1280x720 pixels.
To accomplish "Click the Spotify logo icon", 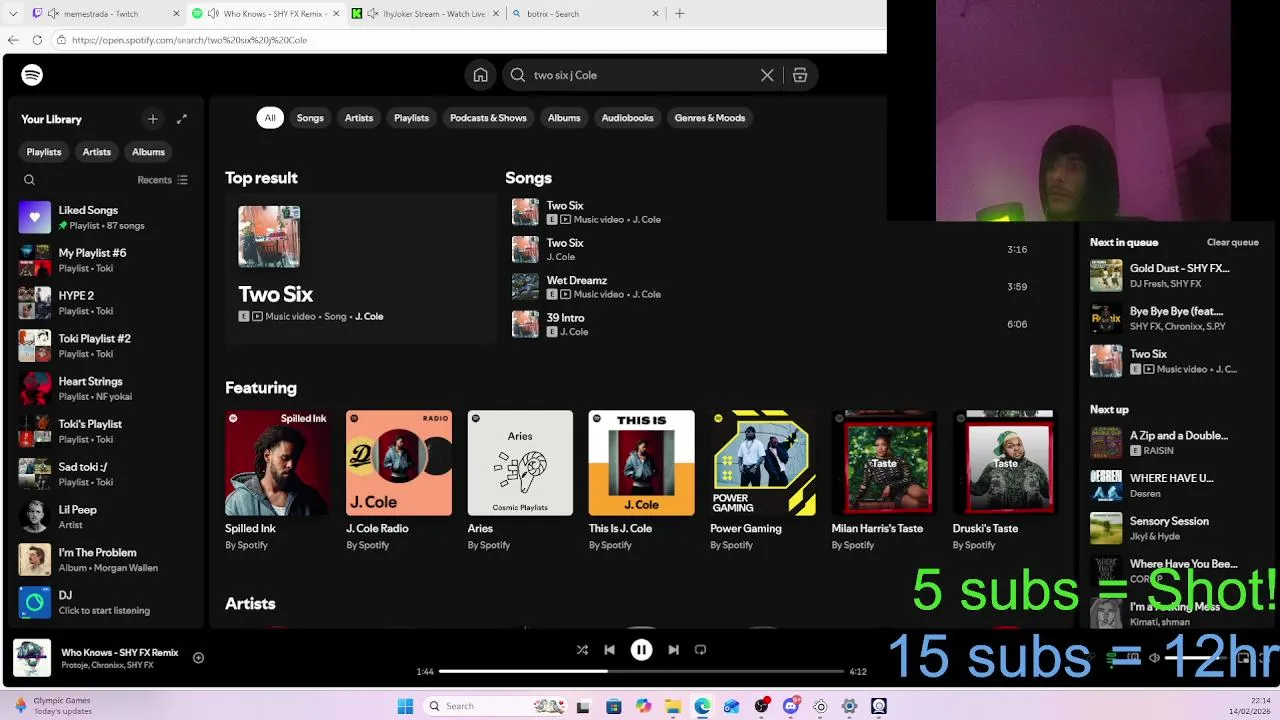I will click(32, 75).
